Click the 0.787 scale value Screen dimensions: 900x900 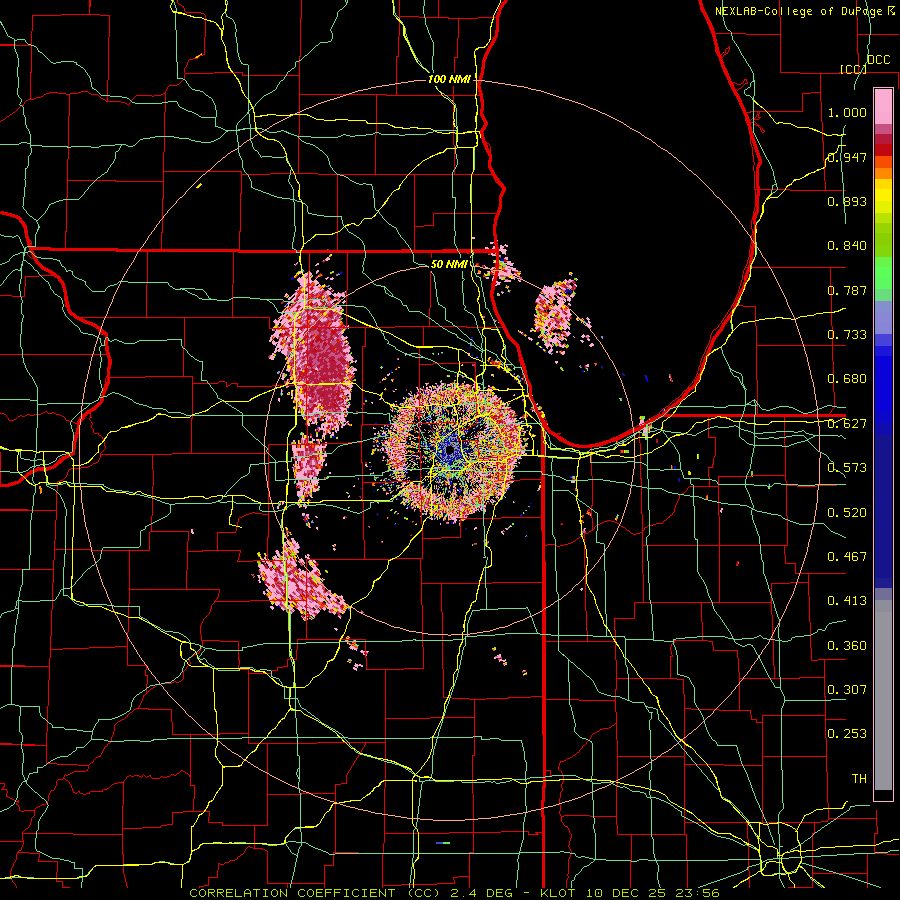(x=847, y=290)
